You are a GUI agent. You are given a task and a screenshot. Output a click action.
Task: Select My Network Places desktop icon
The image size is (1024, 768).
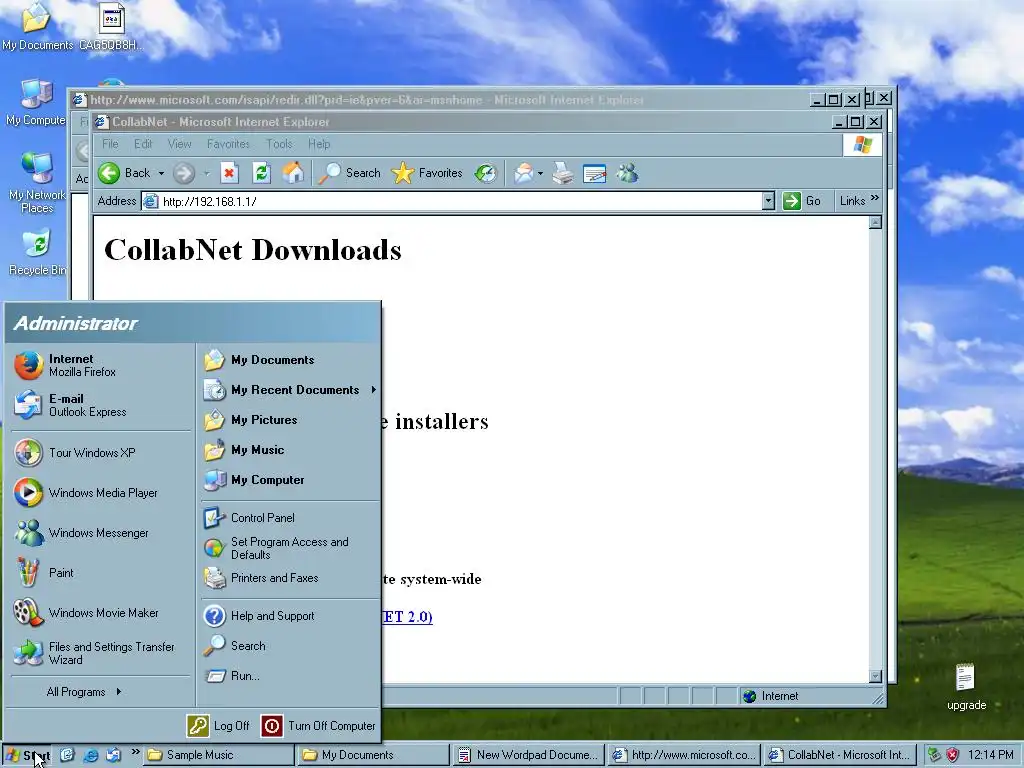point(37,183)
